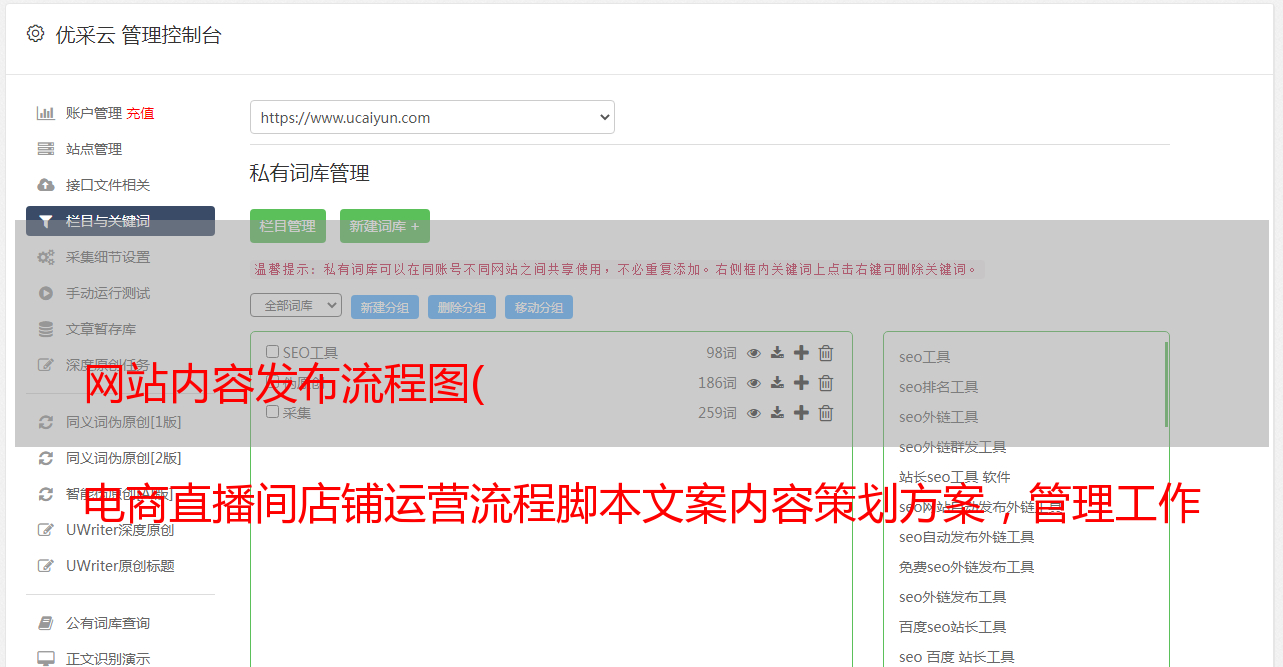Select the keyword seo自动发布外链工具
1283x667 pixels.
pos(967,537)
